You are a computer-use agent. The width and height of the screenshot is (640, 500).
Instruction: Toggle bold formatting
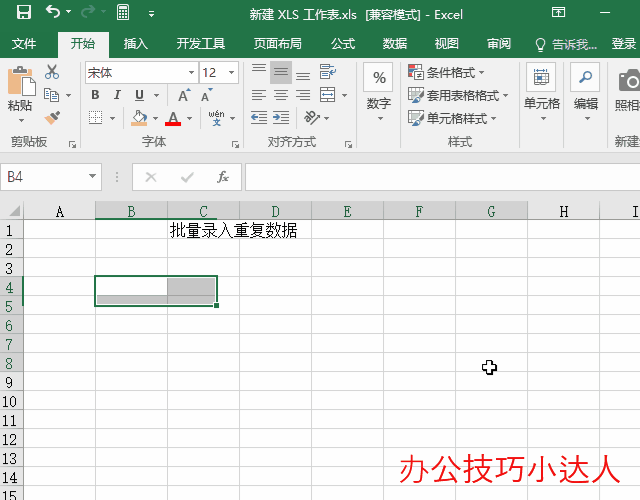click(x=96, y=95)
